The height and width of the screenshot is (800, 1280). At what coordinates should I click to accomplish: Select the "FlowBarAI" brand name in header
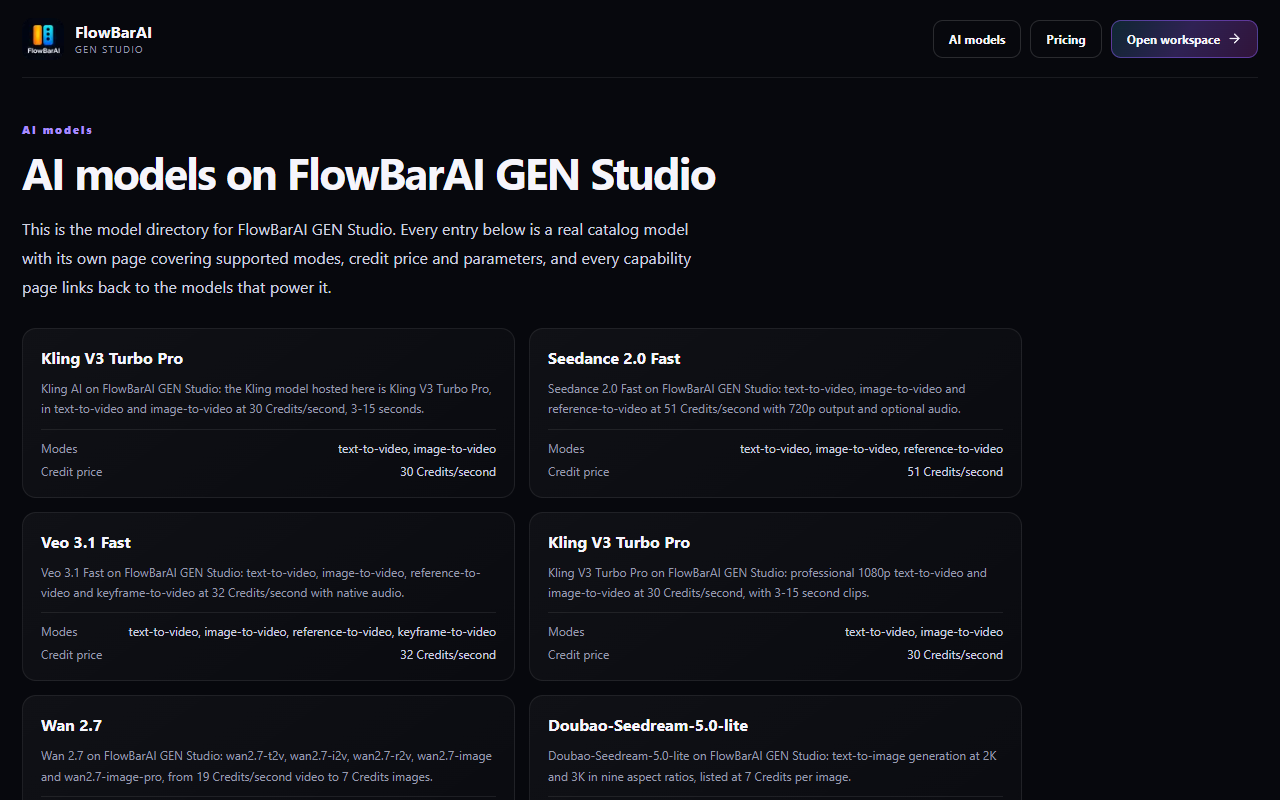113,32
